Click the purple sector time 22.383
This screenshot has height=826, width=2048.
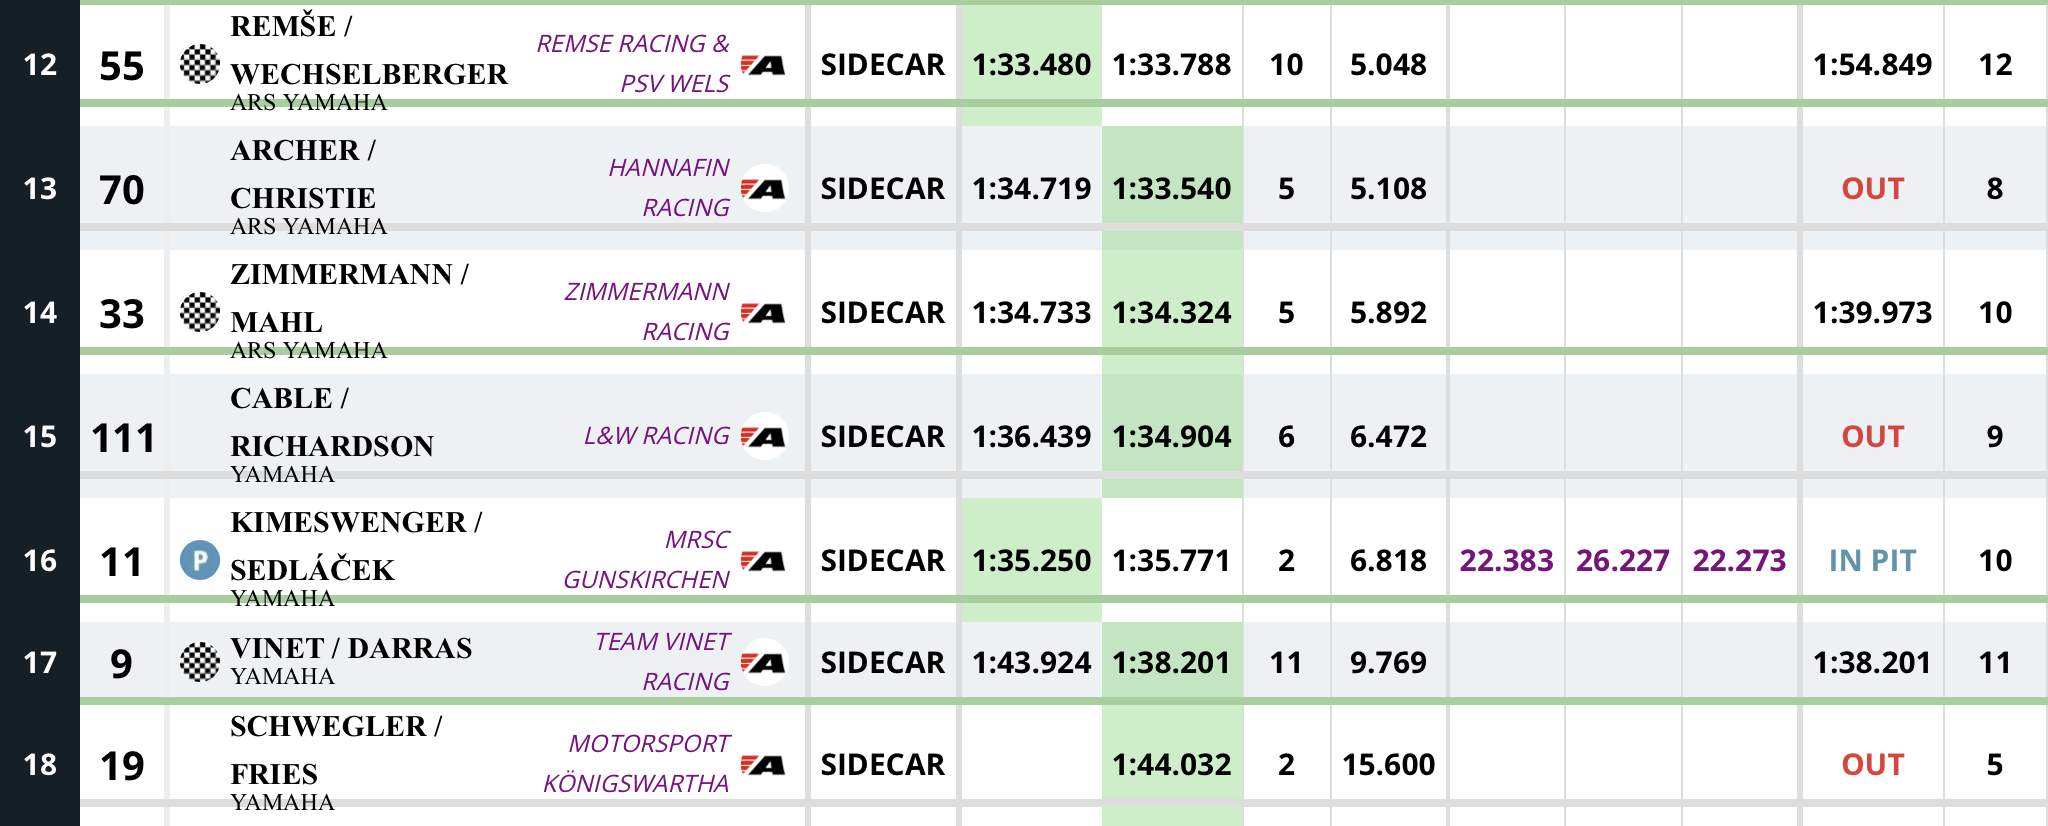click(1506, 560)
